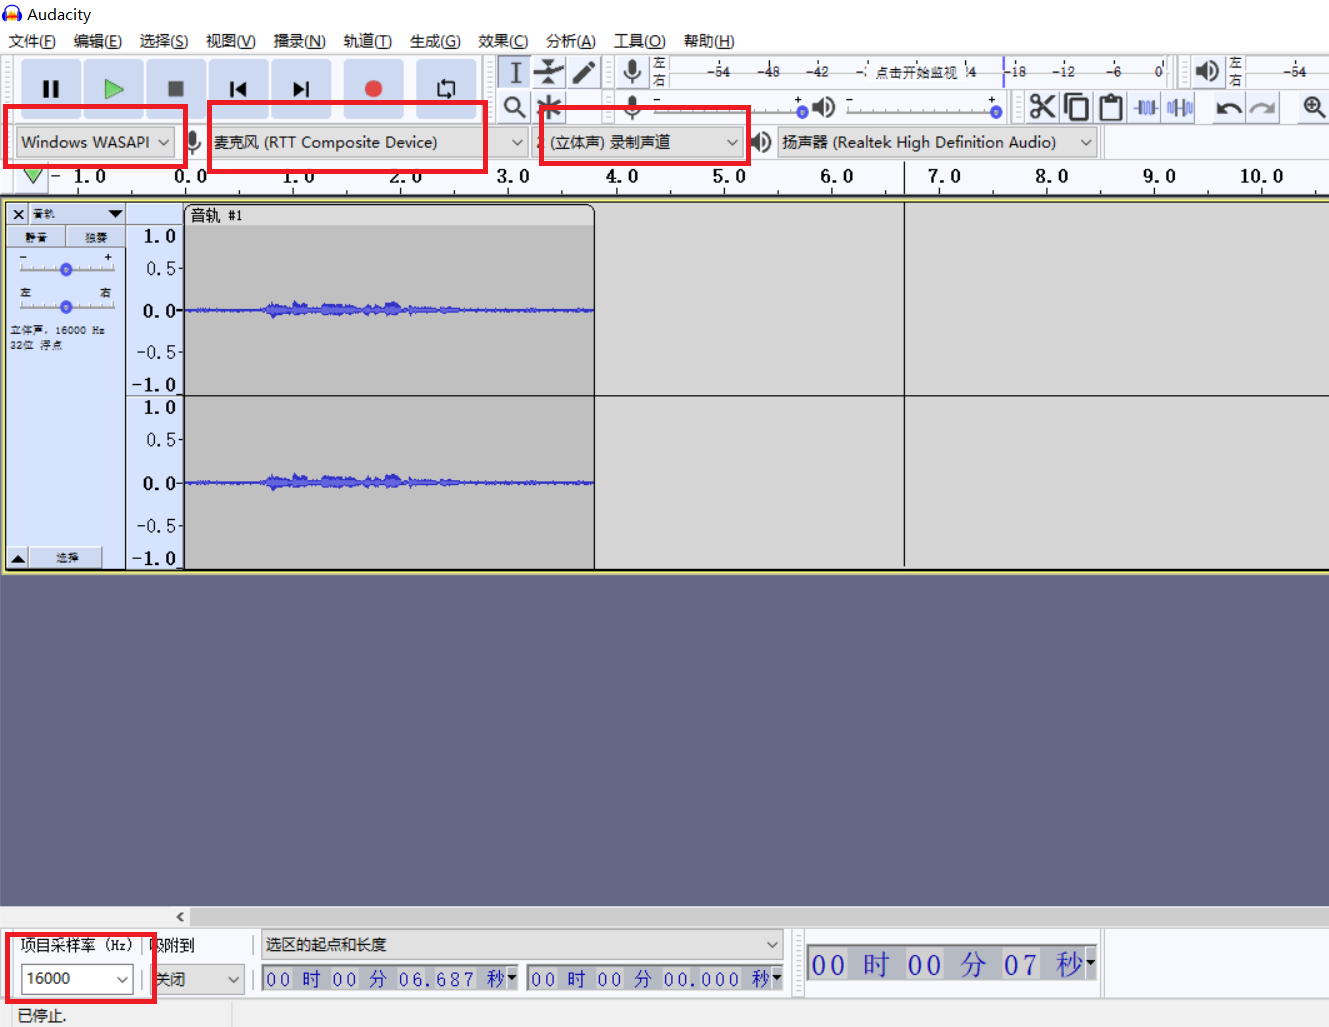Screen dimensions: 1329x1027
Task: Start recording with the red Record button
Action: (373, 88)
